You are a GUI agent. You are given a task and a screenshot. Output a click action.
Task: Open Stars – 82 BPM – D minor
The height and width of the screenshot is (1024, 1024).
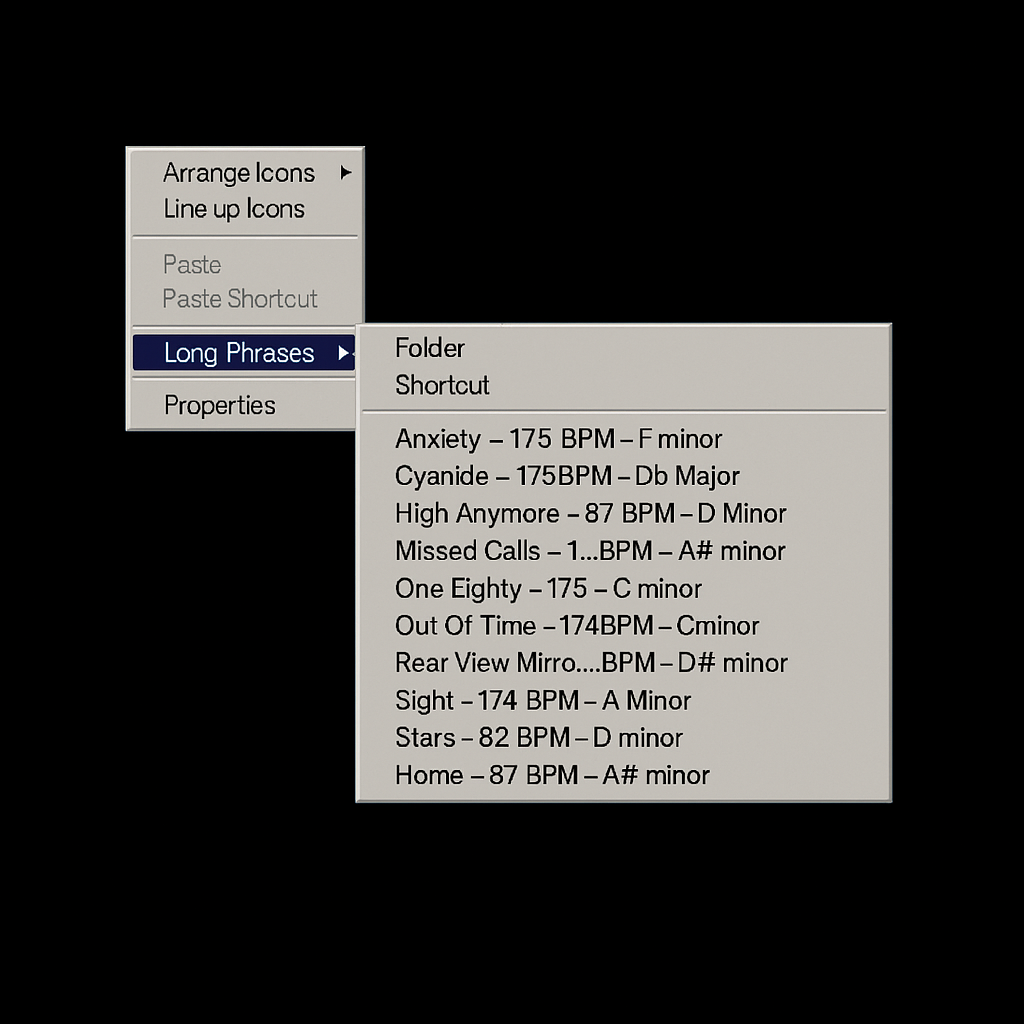click(624, 738)
